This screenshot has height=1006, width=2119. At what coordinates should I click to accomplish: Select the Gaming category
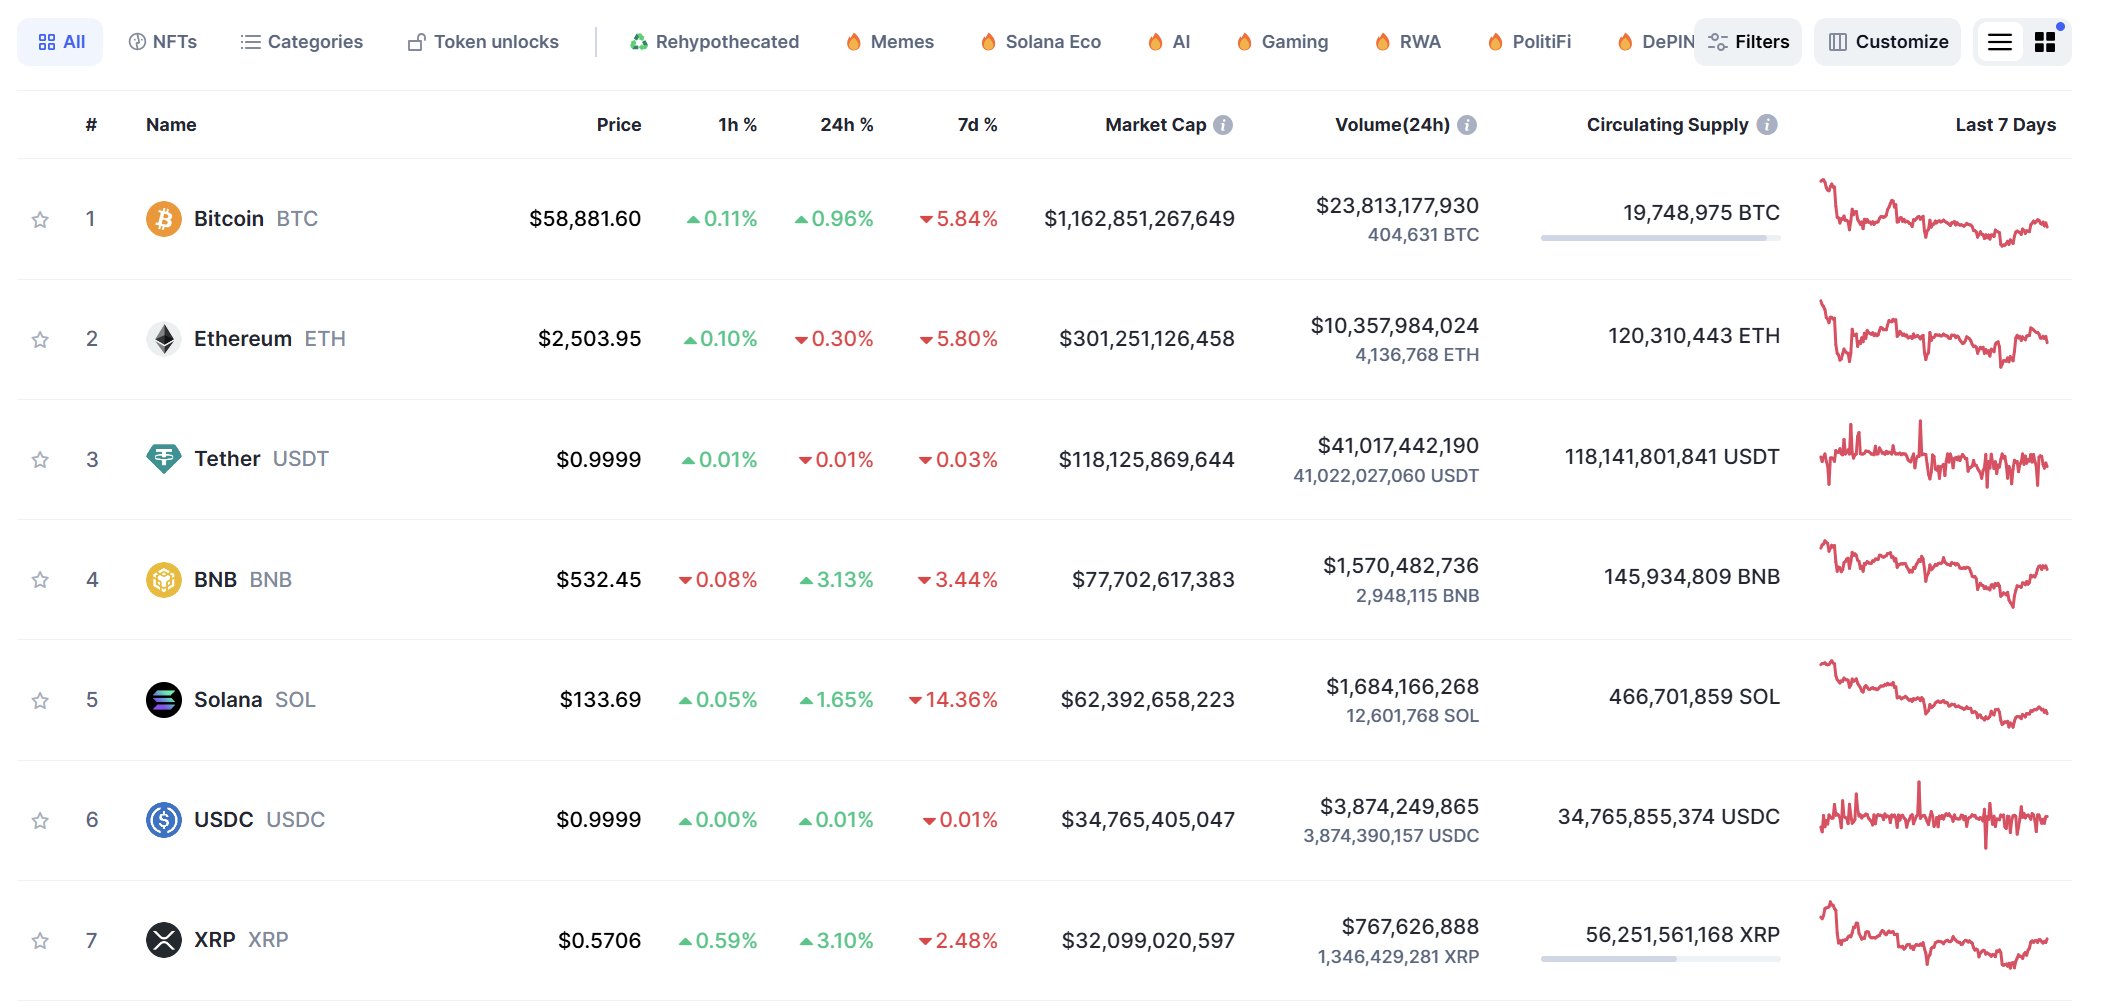click(x=1283, y=42)
